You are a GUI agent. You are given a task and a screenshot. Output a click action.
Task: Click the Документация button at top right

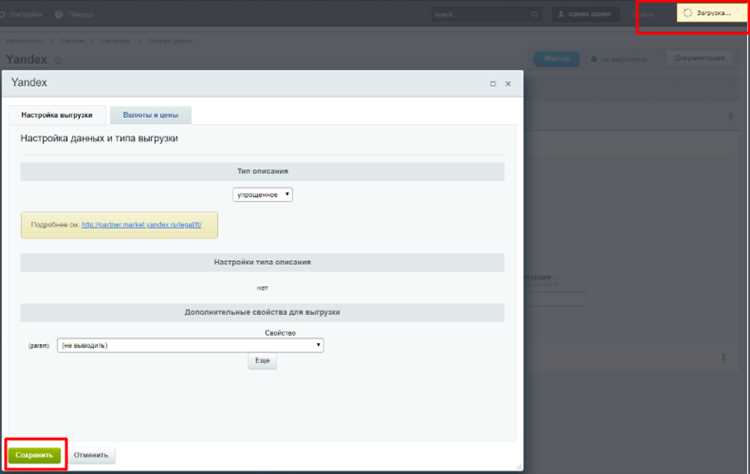[699, 58]
